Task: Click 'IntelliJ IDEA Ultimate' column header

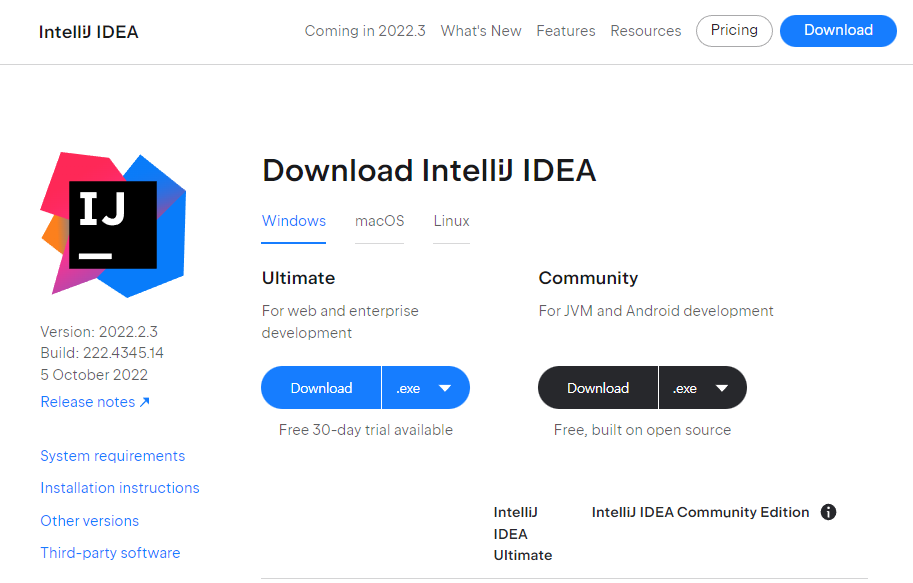Action: [x=522, y=533]
